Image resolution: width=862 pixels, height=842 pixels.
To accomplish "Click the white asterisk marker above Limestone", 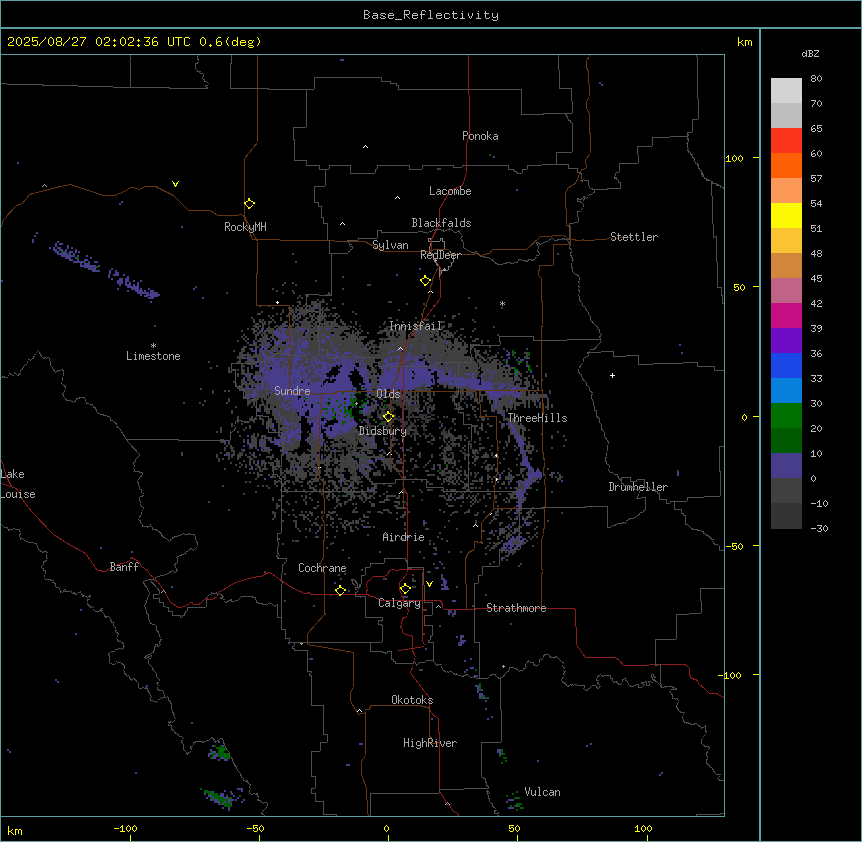I will (x=153, y=346).
